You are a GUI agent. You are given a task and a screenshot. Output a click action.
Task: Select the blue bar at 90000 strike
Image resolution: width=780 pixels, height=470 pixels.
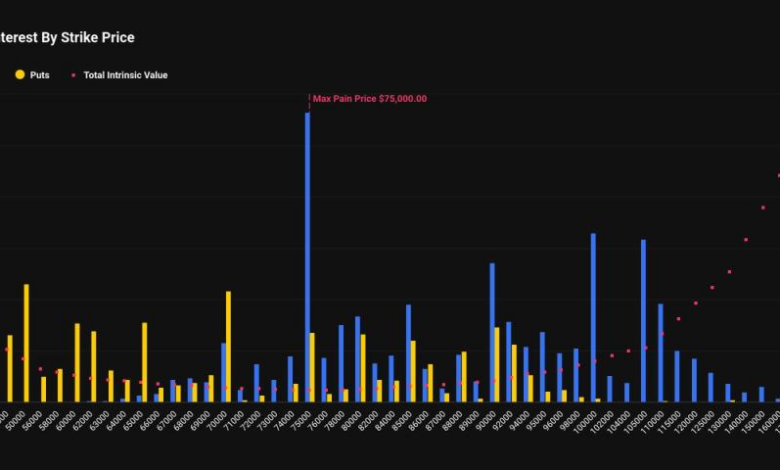click(492, 332)
